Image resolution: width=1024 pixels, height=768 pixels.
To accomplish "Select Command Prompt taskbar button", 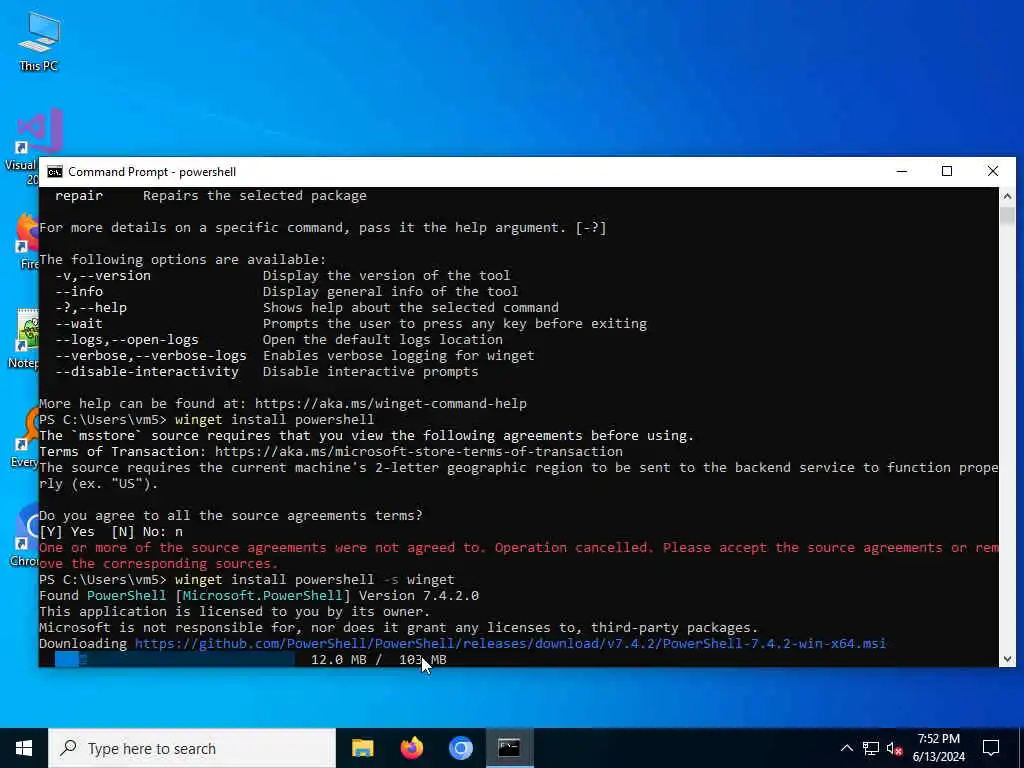I will click(509, 748).
